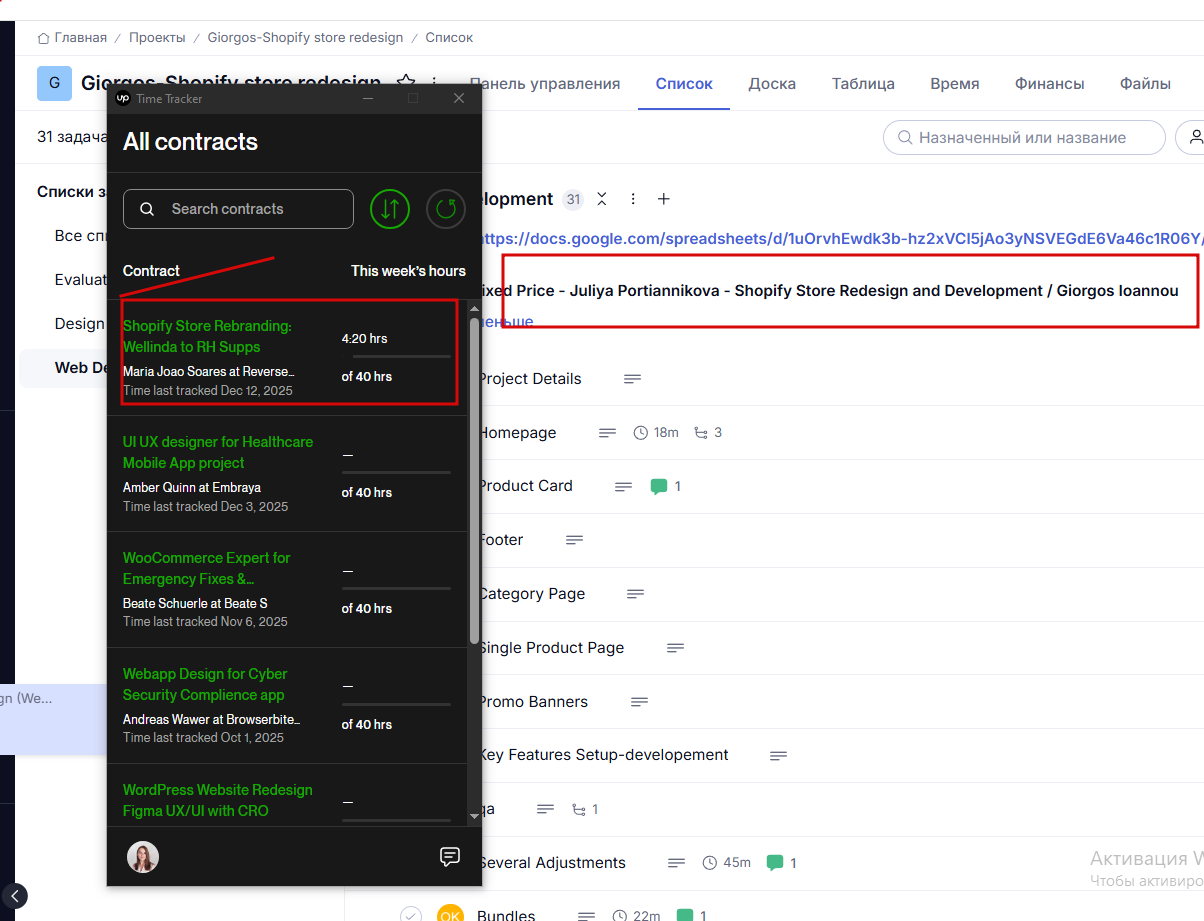Open the three-dots menu beside project title

pos(434,82)
